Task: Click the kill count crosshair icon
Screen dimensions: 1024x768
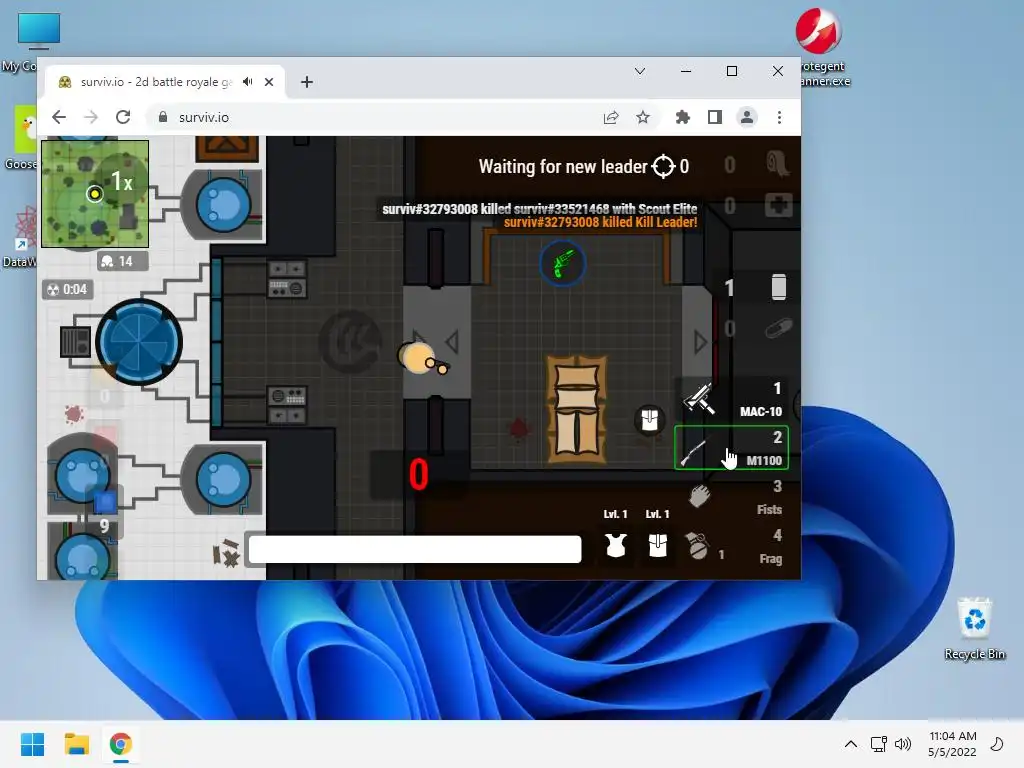Action: [663, 167]
